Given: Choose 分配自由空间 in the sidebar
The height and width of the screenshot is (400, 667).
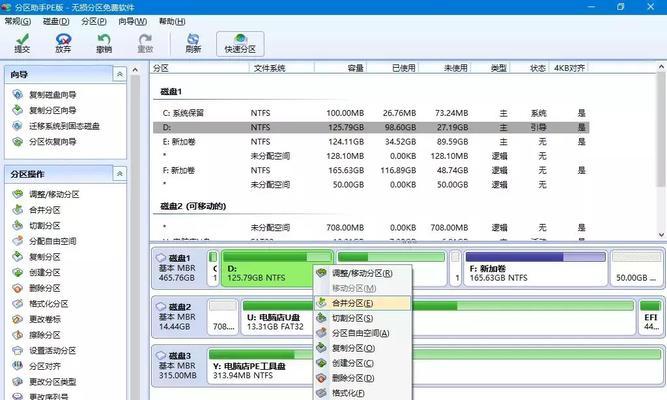Looking at the screenshot, I should (52, 241).
